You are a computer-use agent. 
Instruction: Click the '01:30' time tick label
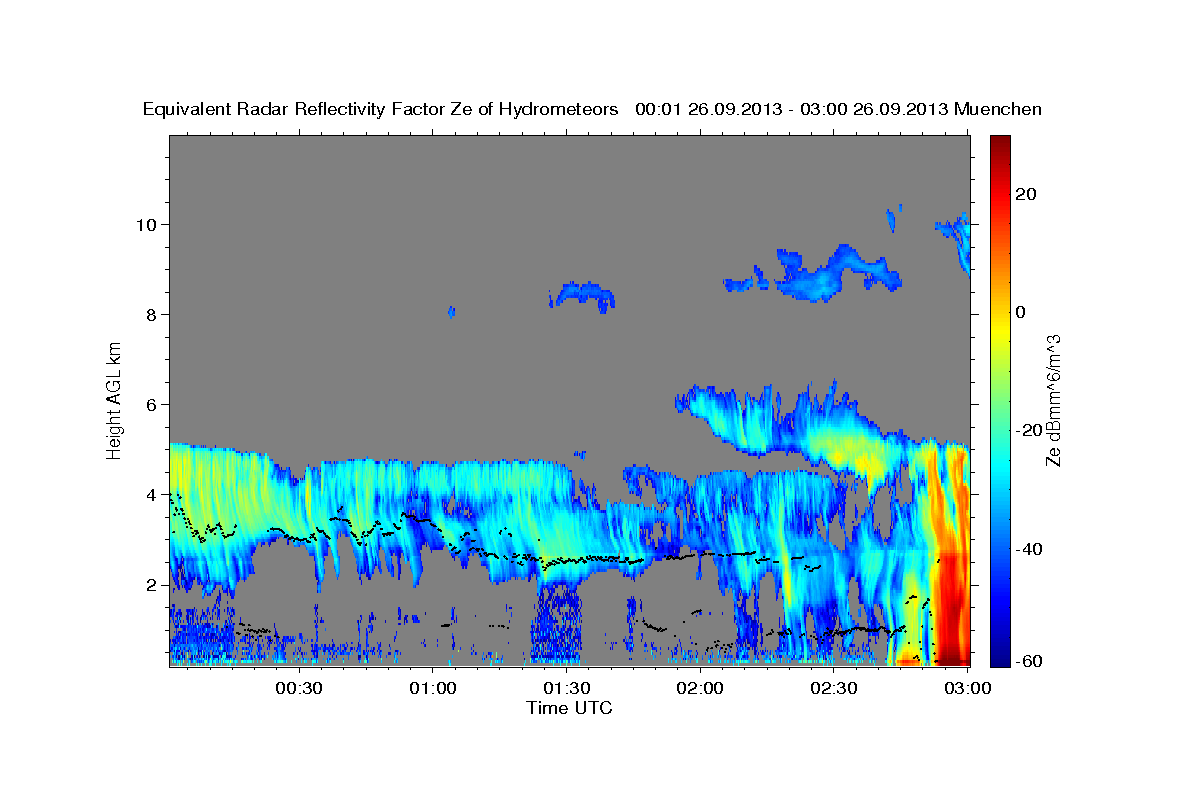click(566, 688)
